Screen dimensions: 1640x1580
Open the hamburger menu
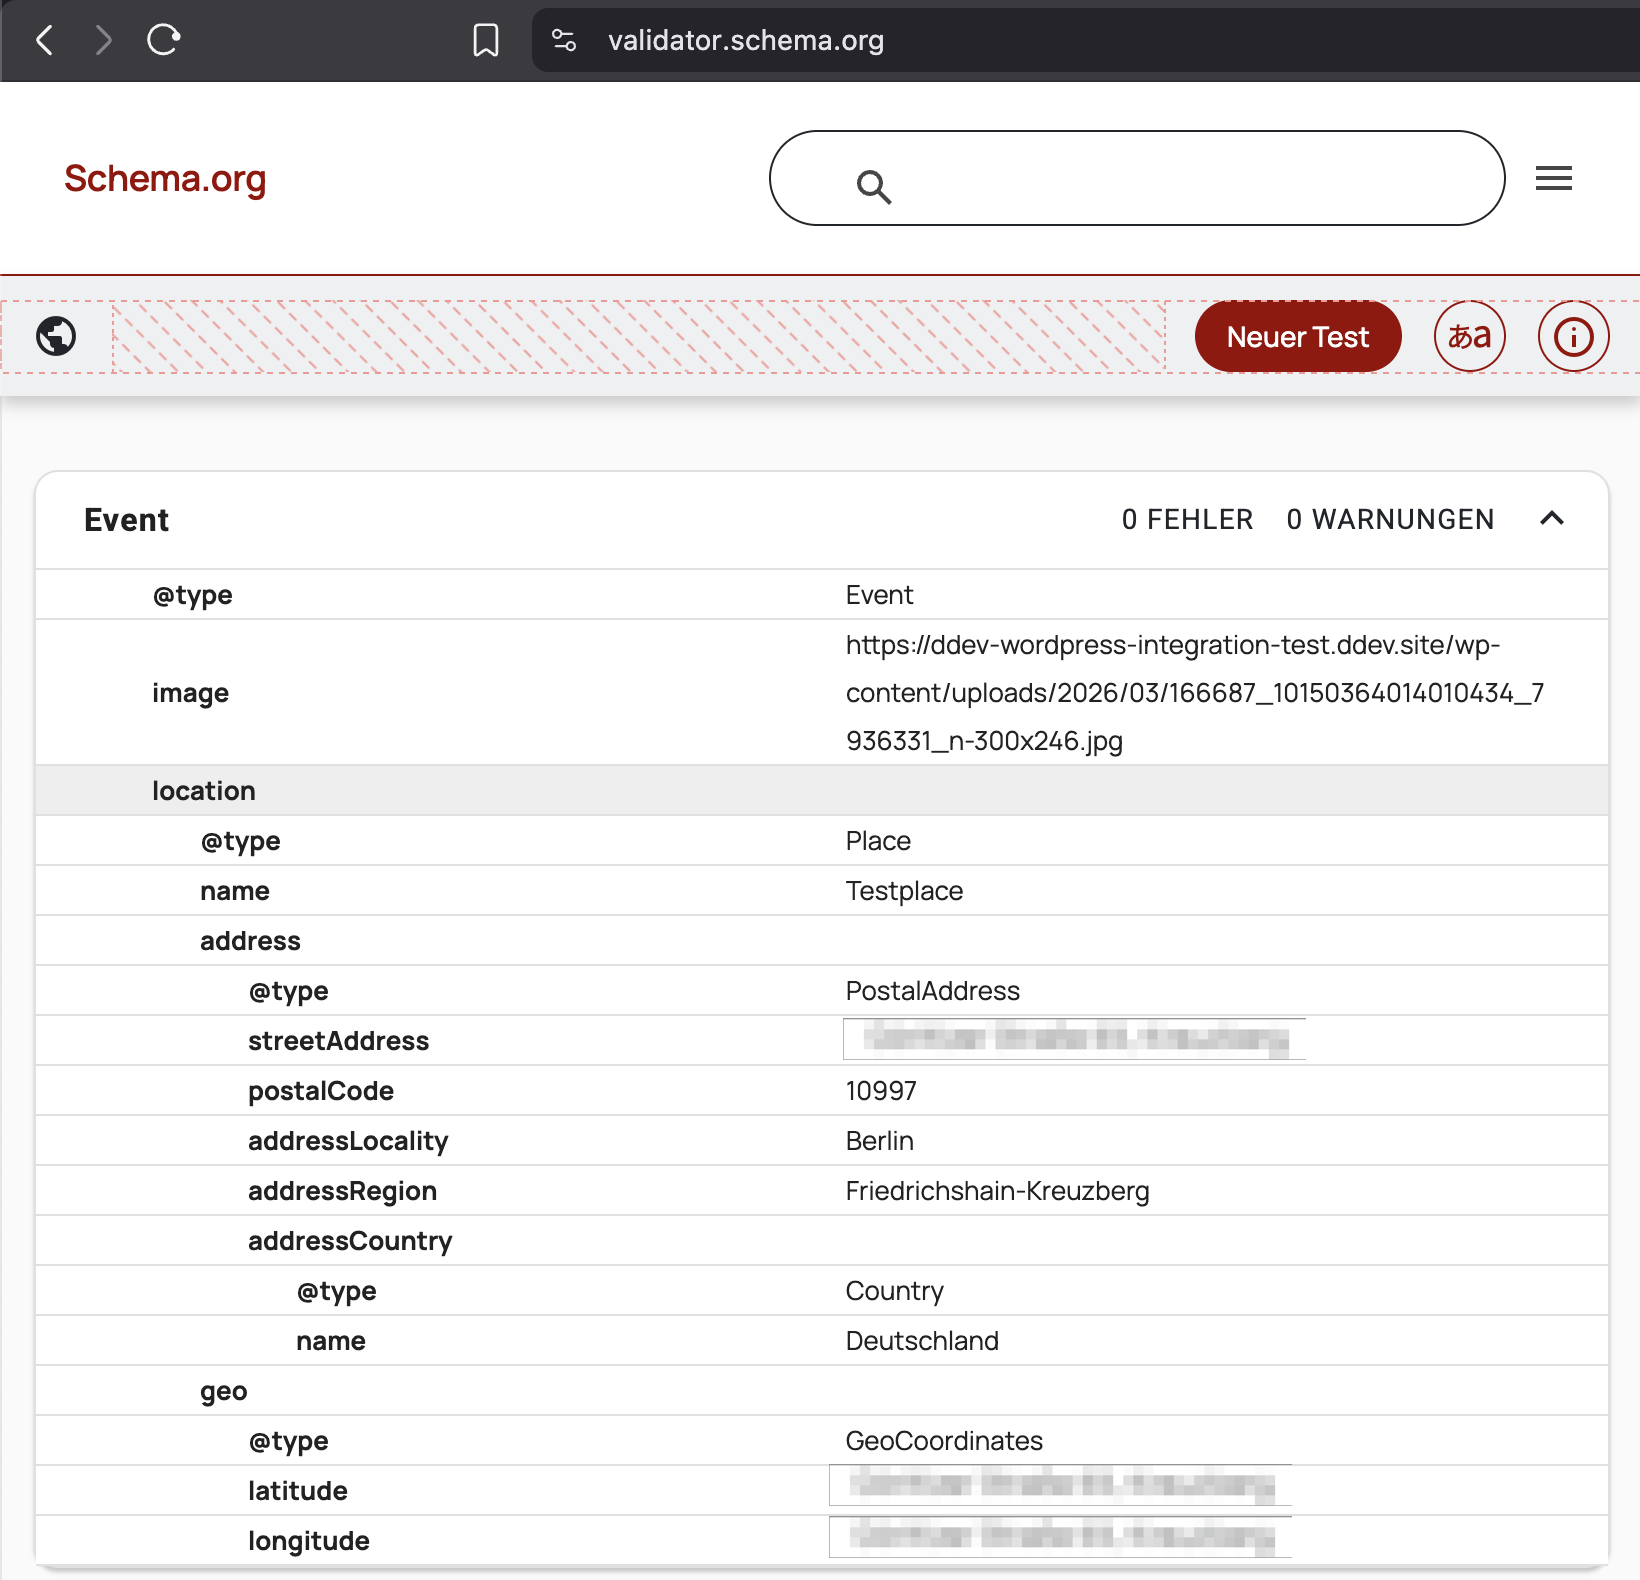tap(1553, 179)
